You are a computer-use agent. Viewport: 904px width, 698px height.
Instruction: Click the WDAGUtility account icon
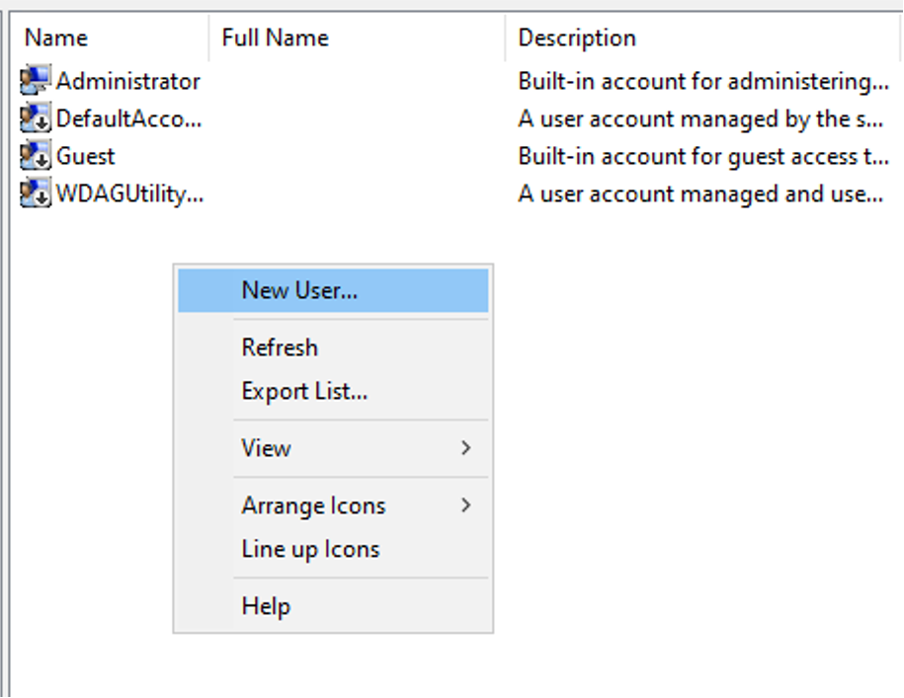35,193
